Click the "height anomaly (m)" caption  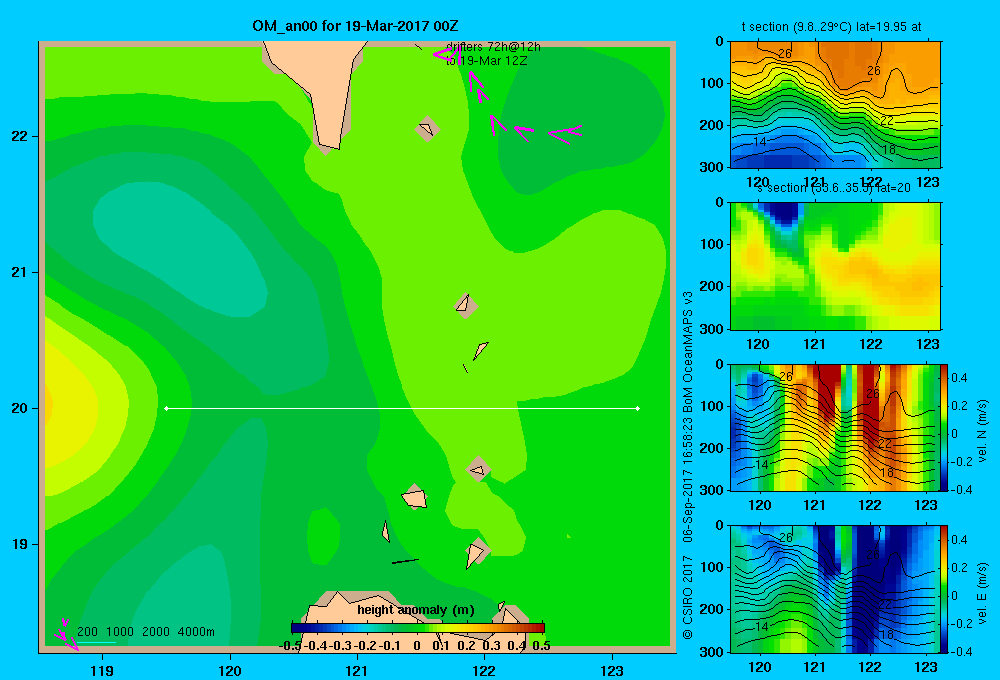416,610
